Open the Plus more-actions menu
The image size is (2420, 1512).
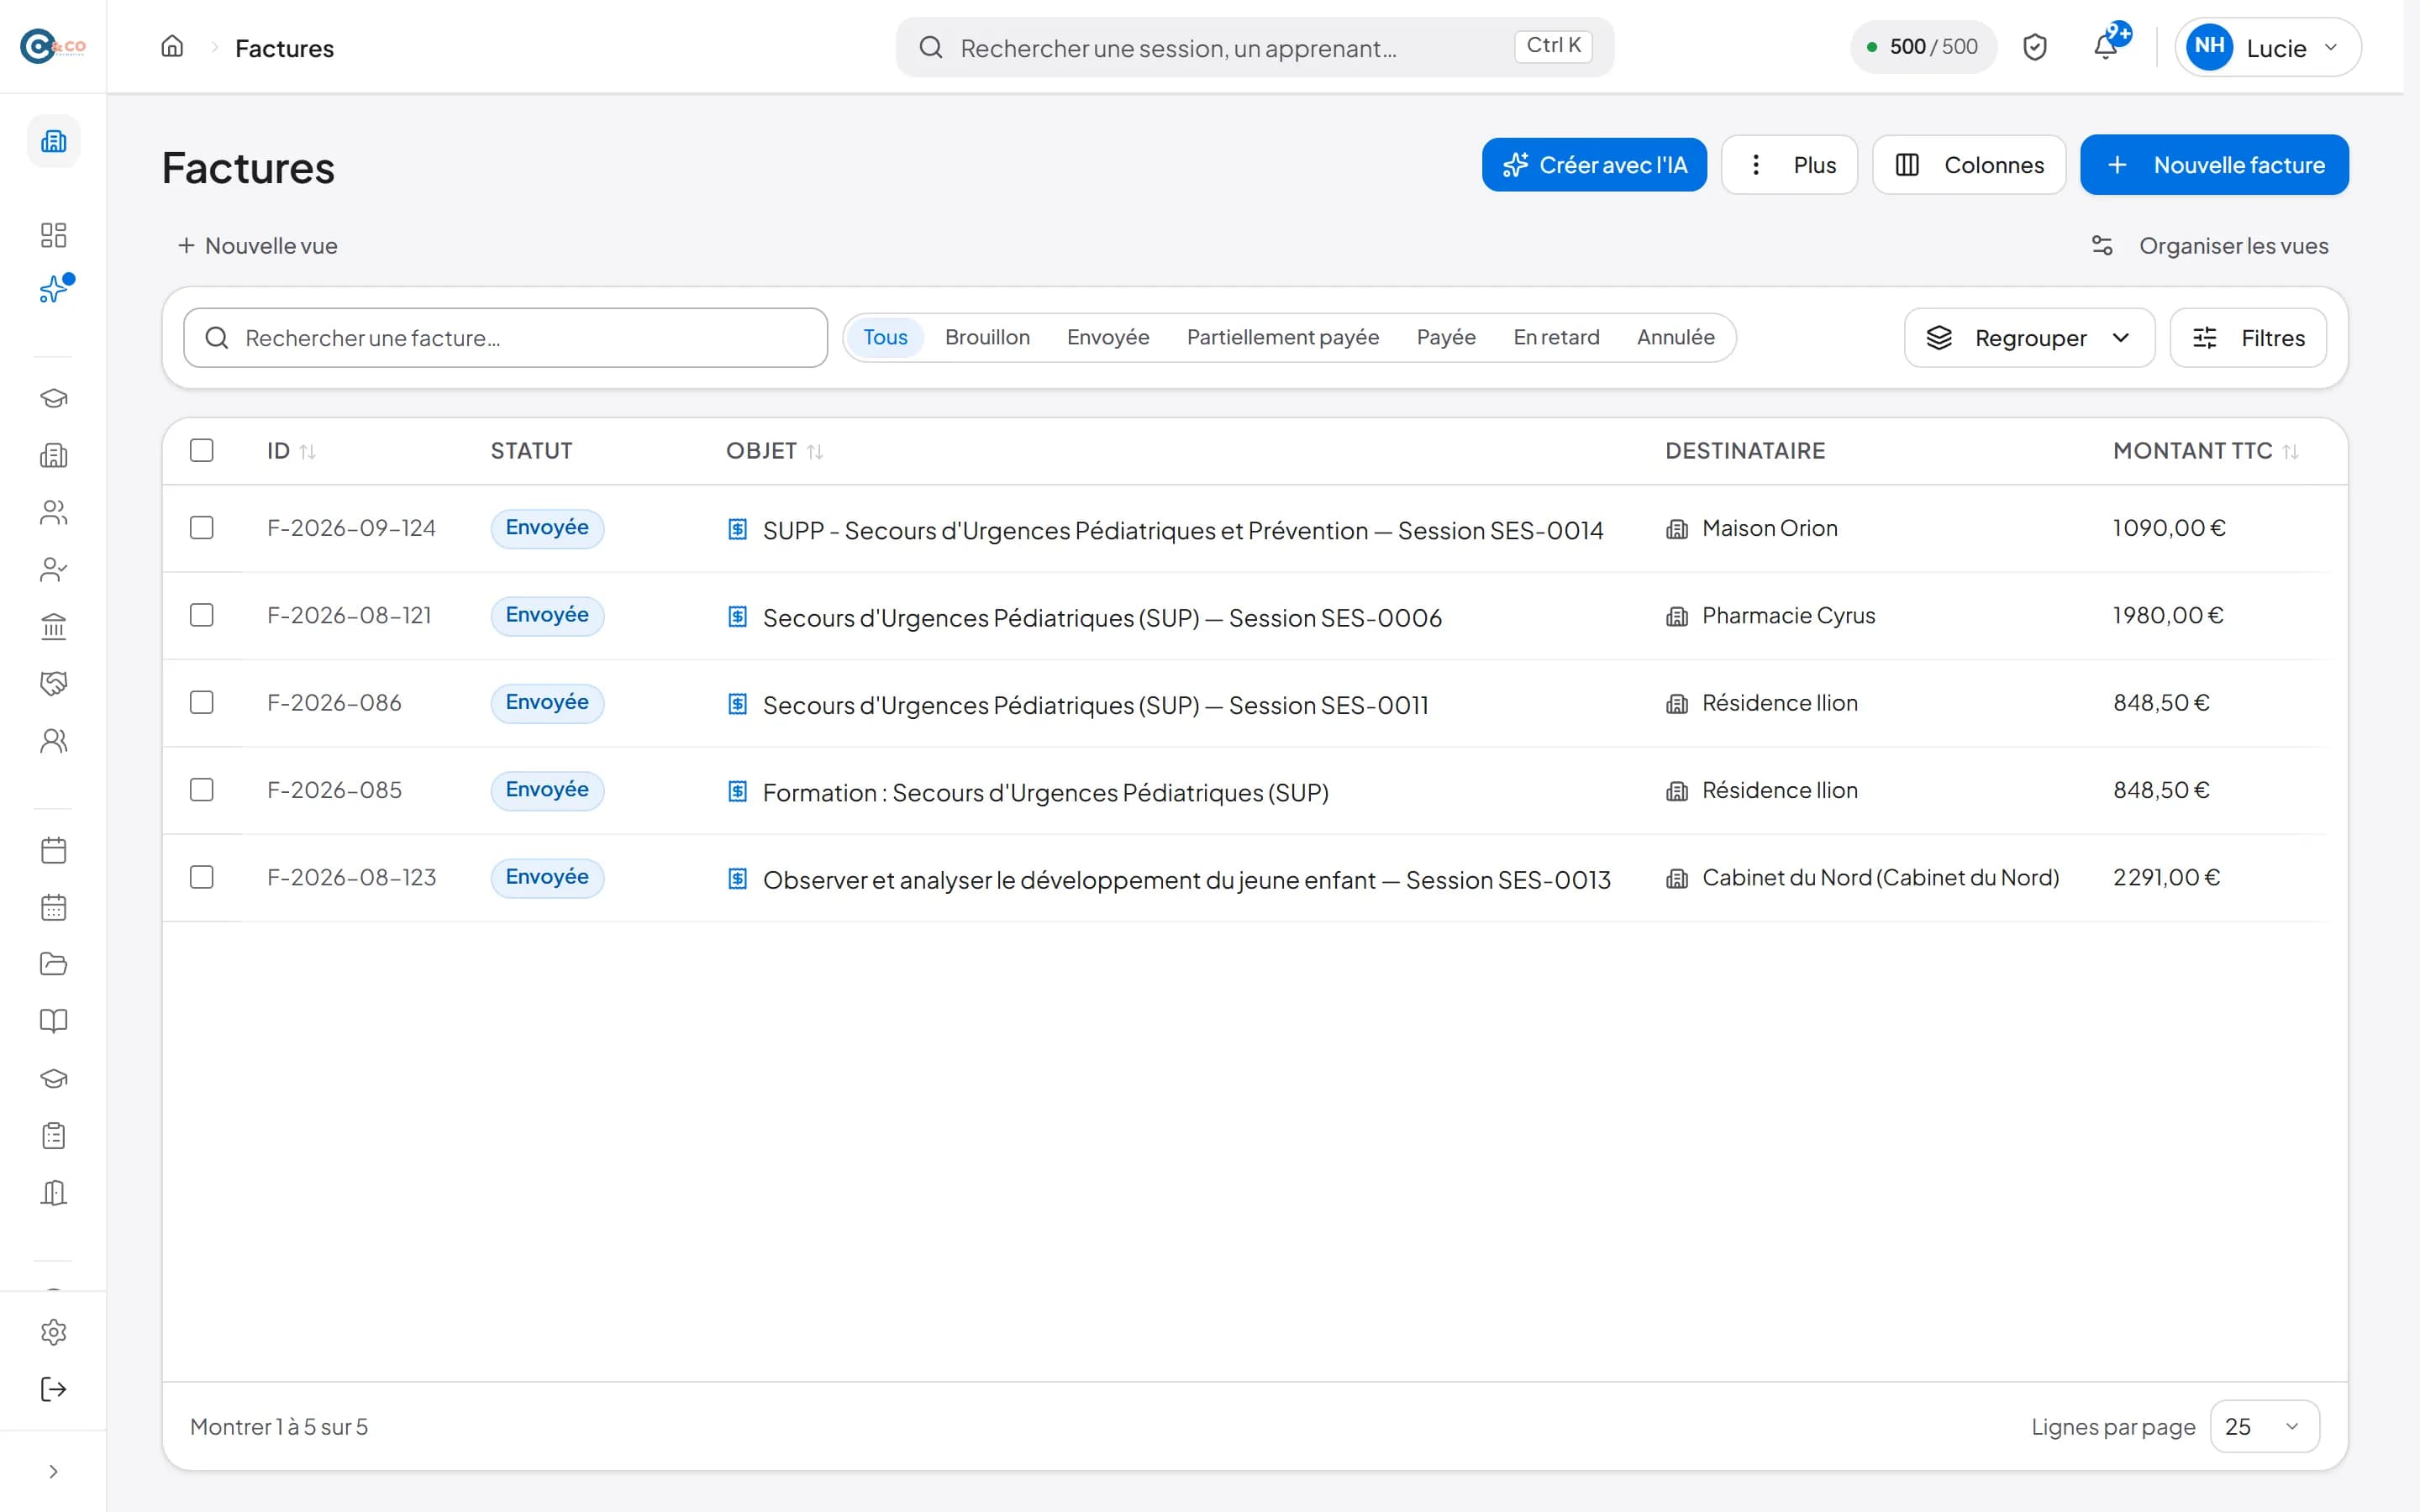[1789, 165]
